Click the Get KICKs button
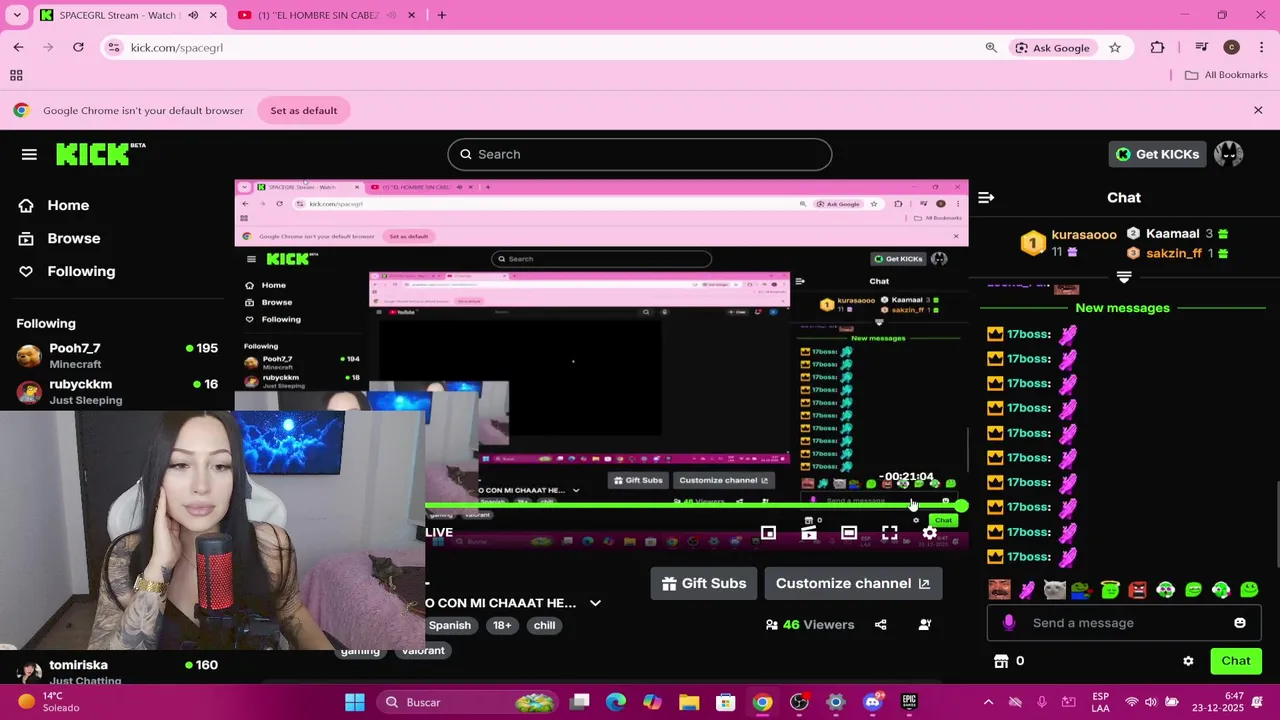Viewport: 1280px width, 720px height. click(1157, 154)
